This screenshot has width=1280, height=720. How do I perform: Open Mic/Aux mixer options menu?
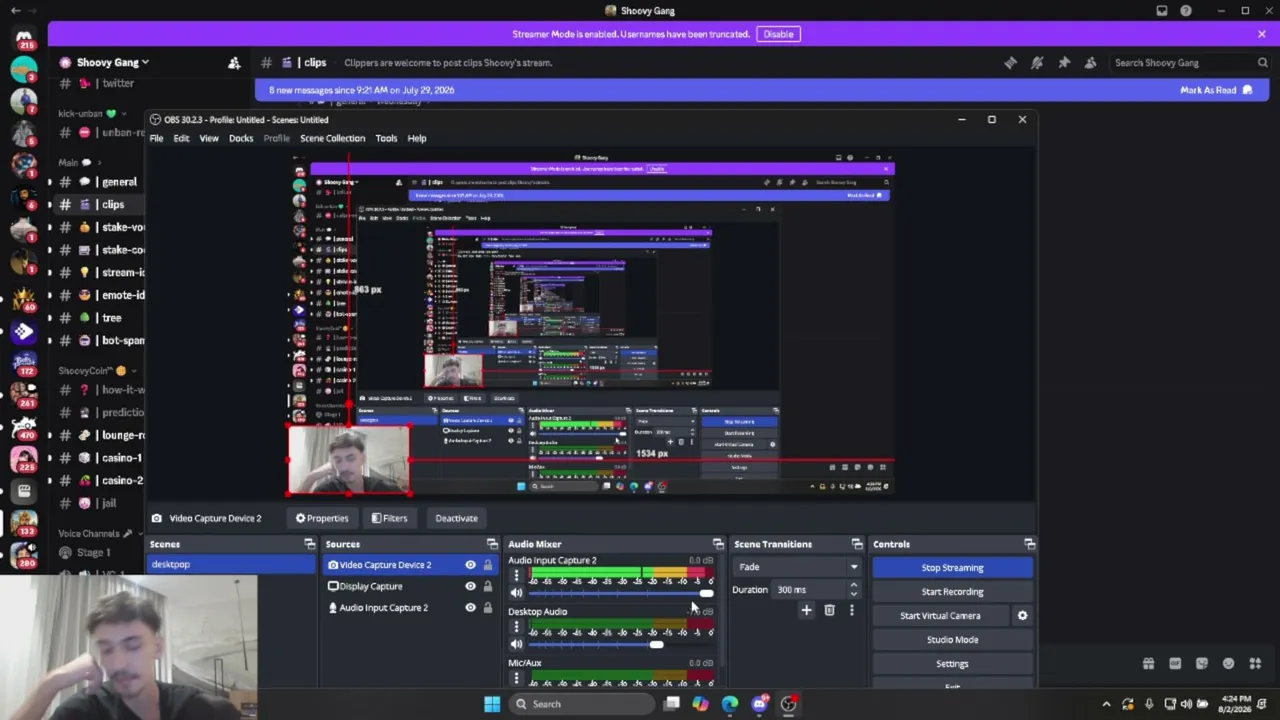tap(516, 679)
